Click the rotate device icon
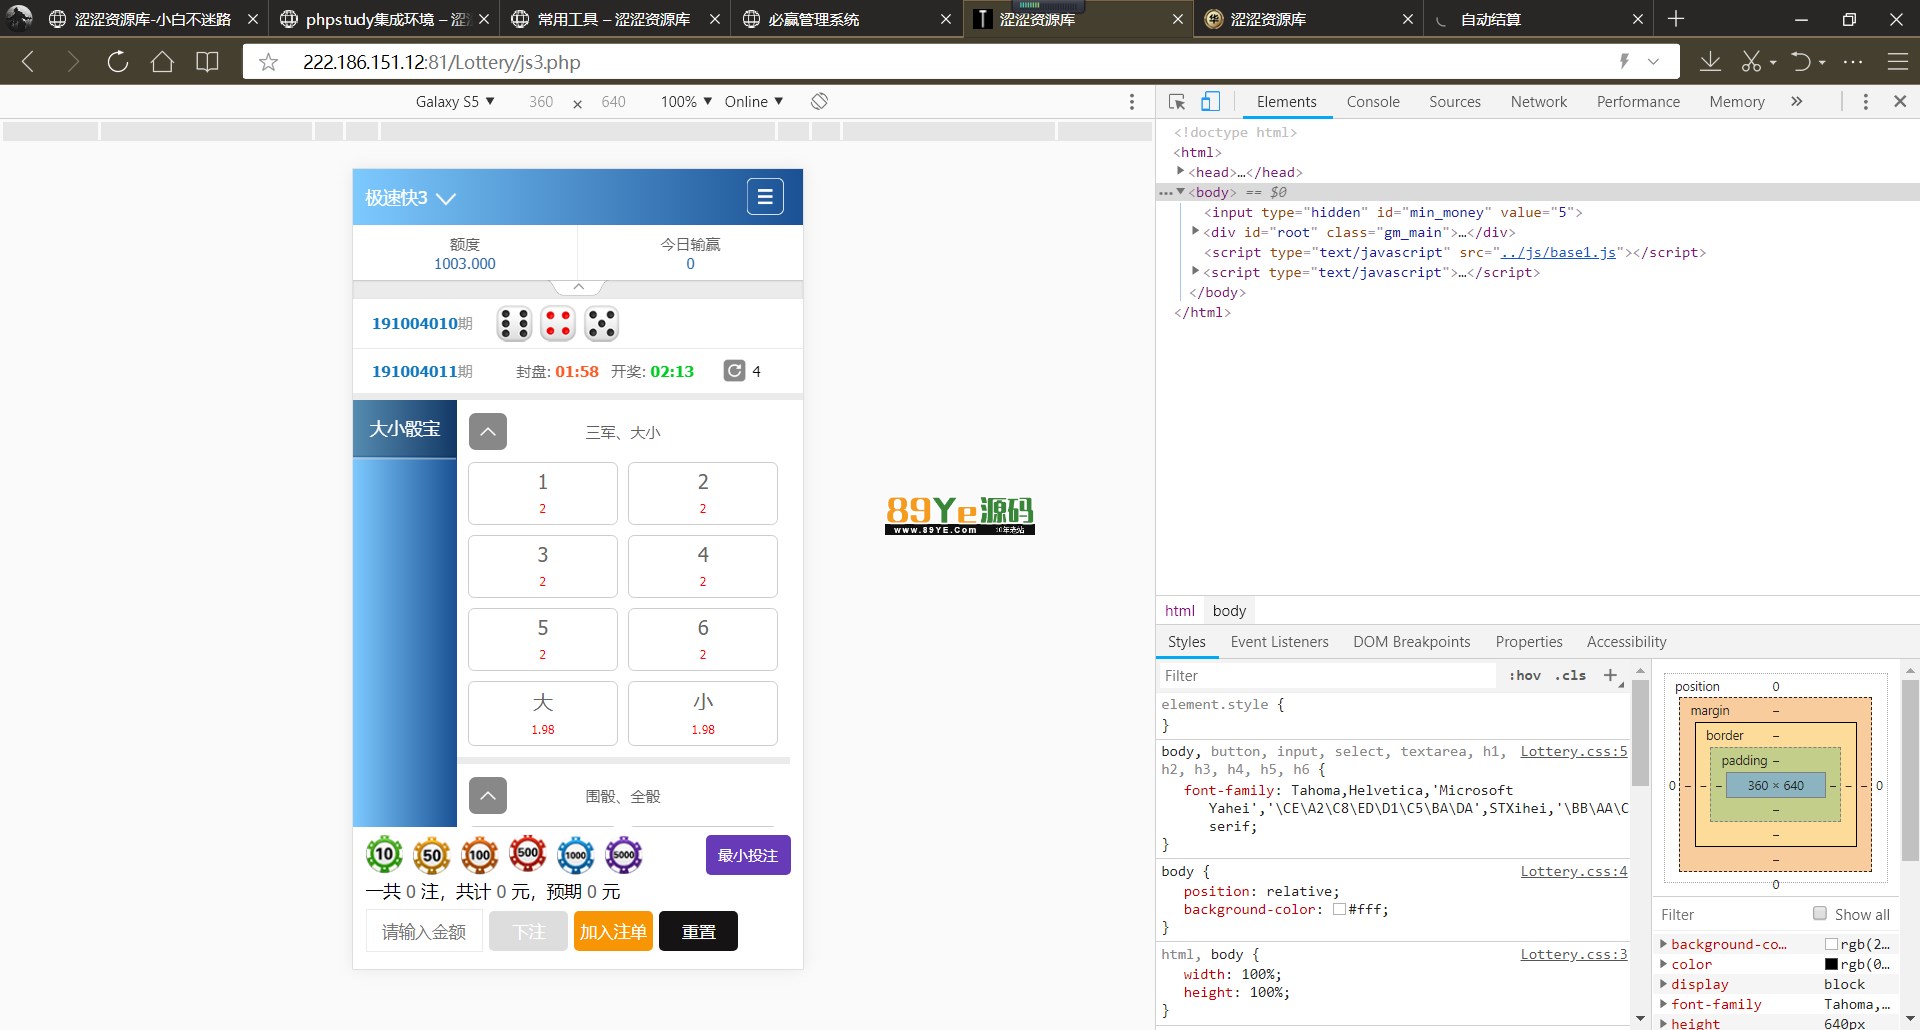The height and width of the screenshot is (1030, 1920). (x=819, y=101)
